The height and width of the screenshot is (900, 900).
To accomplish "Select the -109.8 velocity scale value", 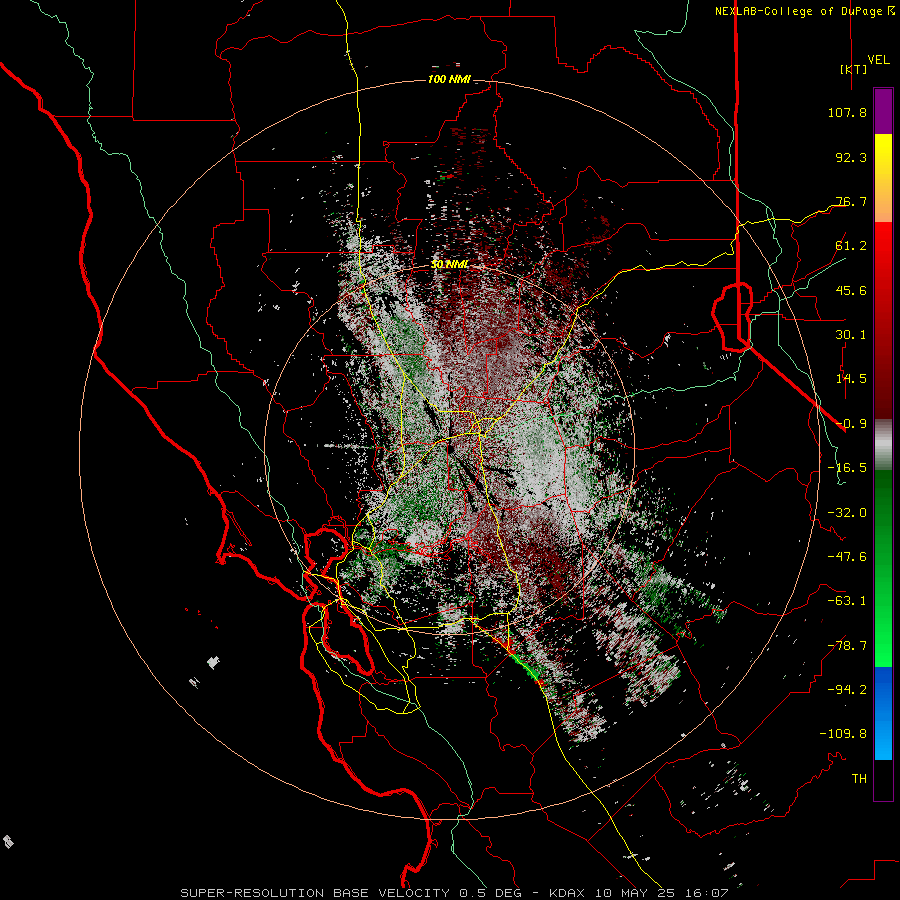I will pyautogui.click(x=843, y=734).
